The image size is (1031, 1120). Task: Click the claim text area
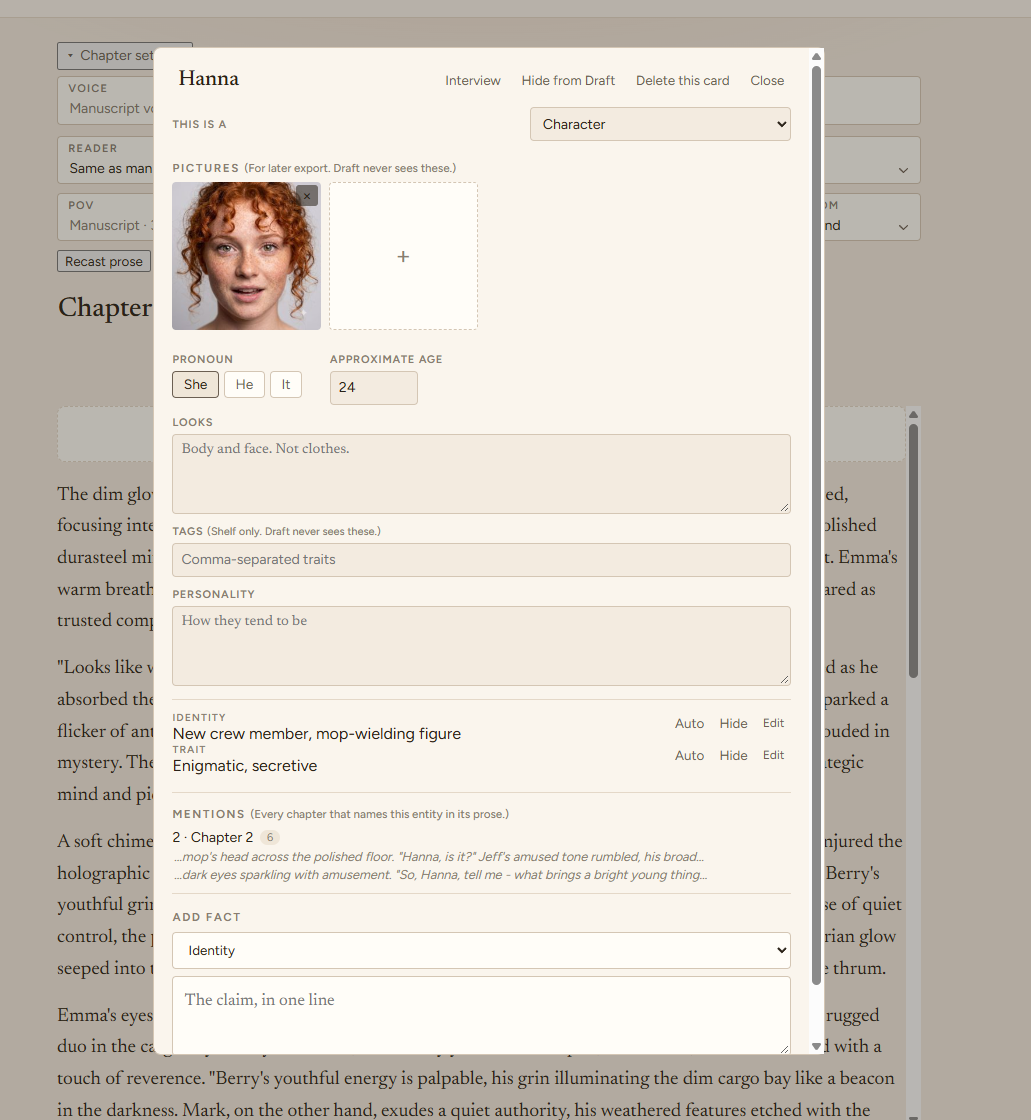coord(481,1015)
